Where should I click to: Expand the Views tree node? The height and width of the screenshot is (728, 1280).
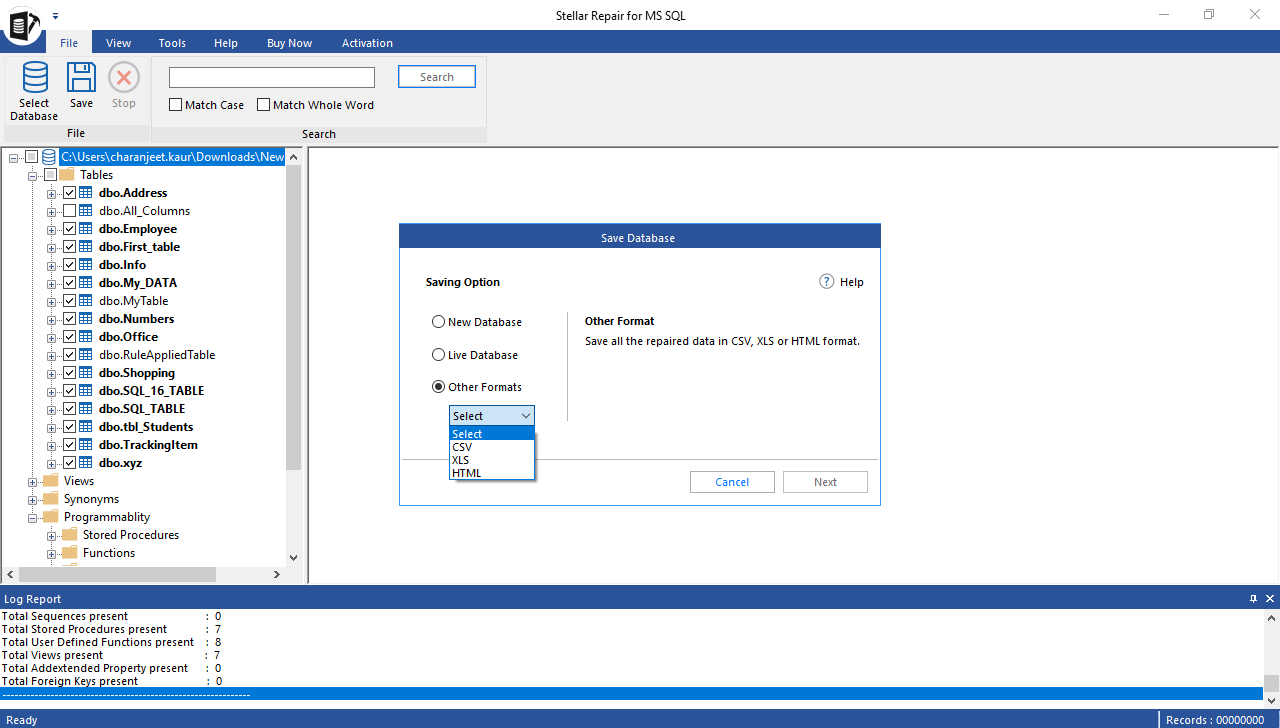[33, 481]
